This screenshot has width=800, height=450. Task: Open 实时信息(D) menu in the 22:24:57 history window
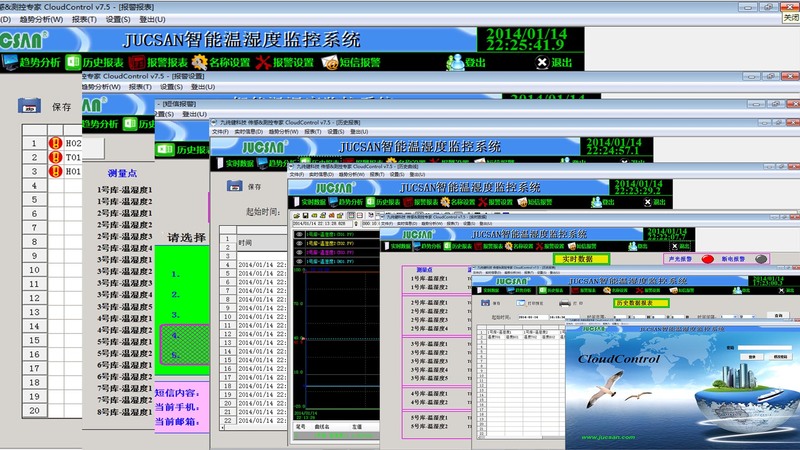(x=248, y=132)
